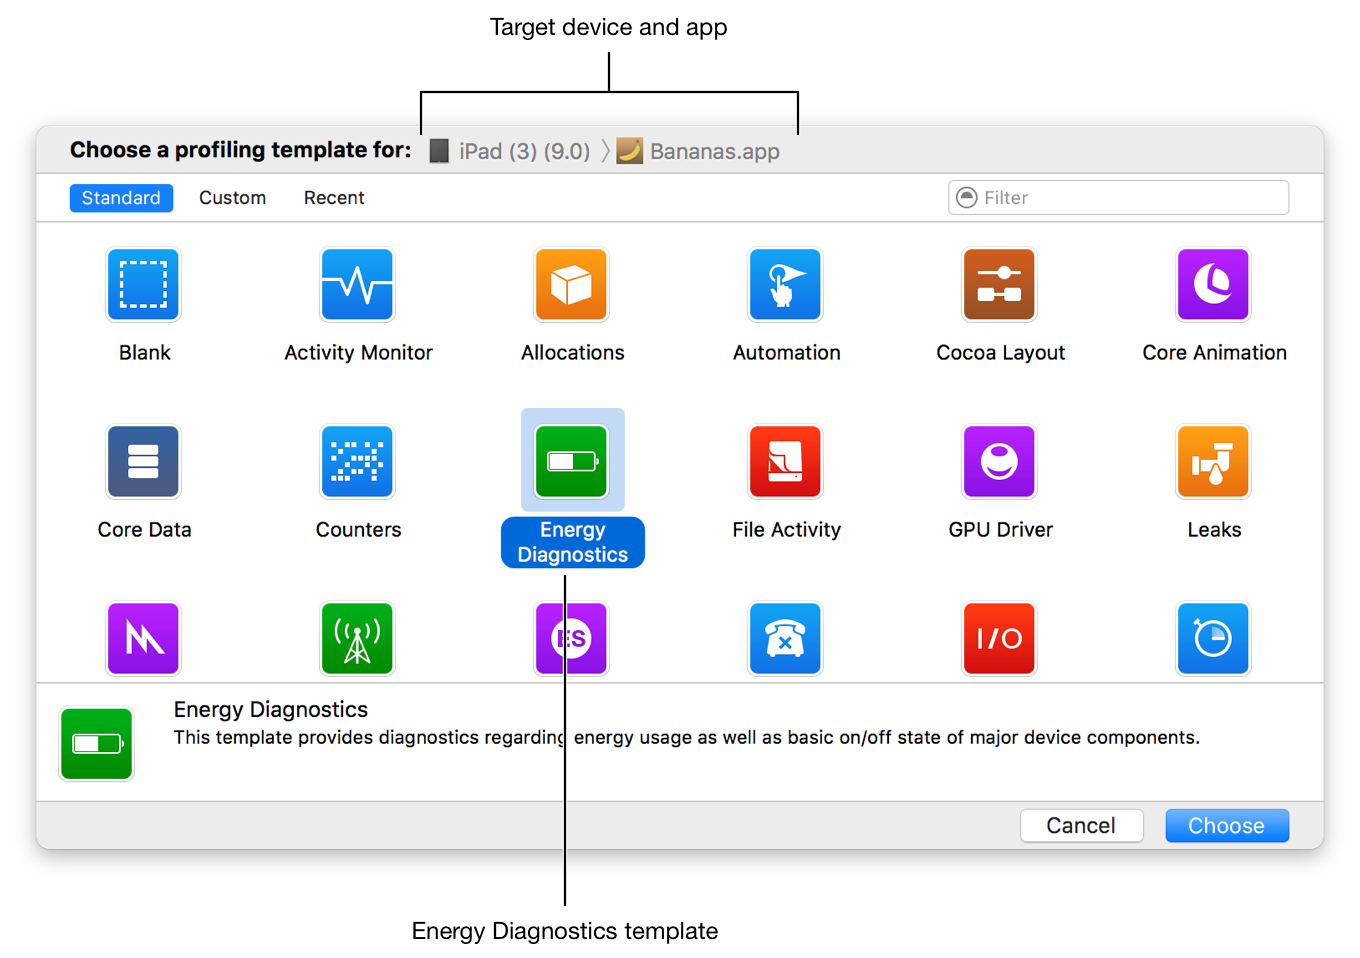The width and height of the screenshot is (1360, 958).
Task: Select the Allocations template icon
Action: click(571, 284)
